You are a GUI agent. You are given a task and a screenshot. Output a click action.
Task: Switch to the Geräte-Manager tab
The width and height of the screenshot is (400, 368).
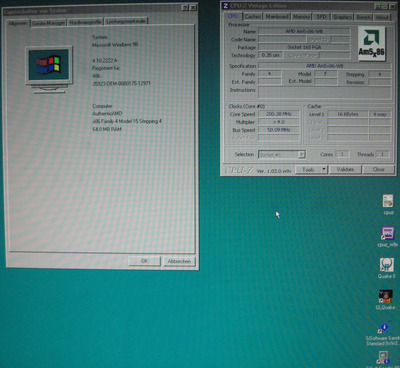coord(49,23)
